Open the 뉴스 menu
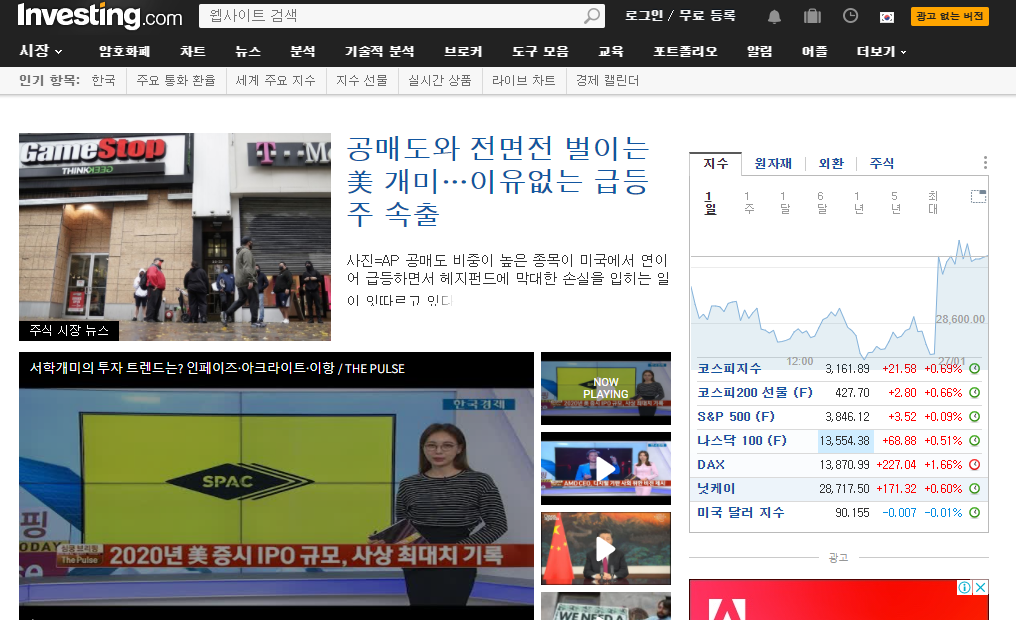The height and width of the screenshot is (620, 1016). tap(248, 51)
